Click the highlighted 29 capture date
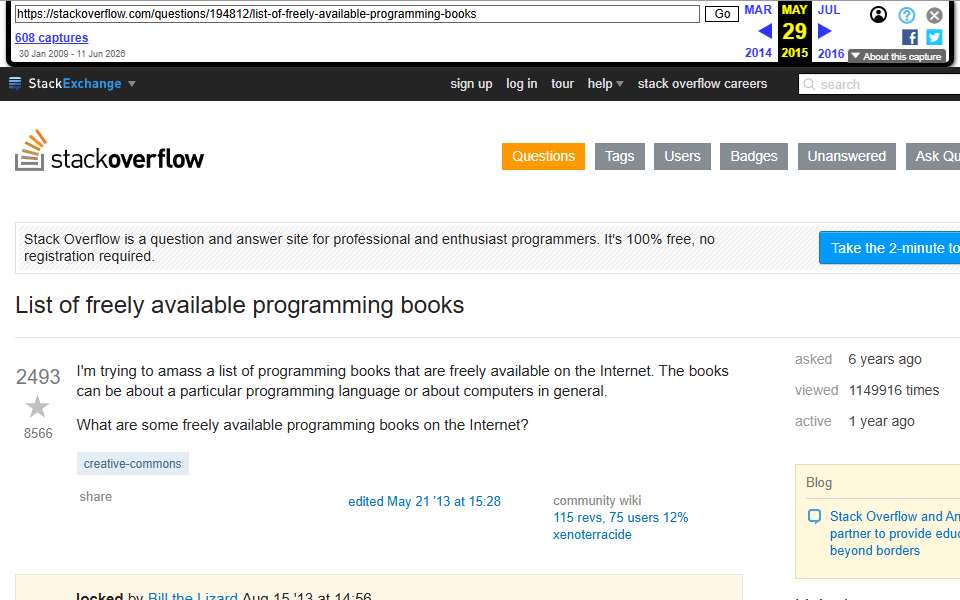 coord(794,31)
